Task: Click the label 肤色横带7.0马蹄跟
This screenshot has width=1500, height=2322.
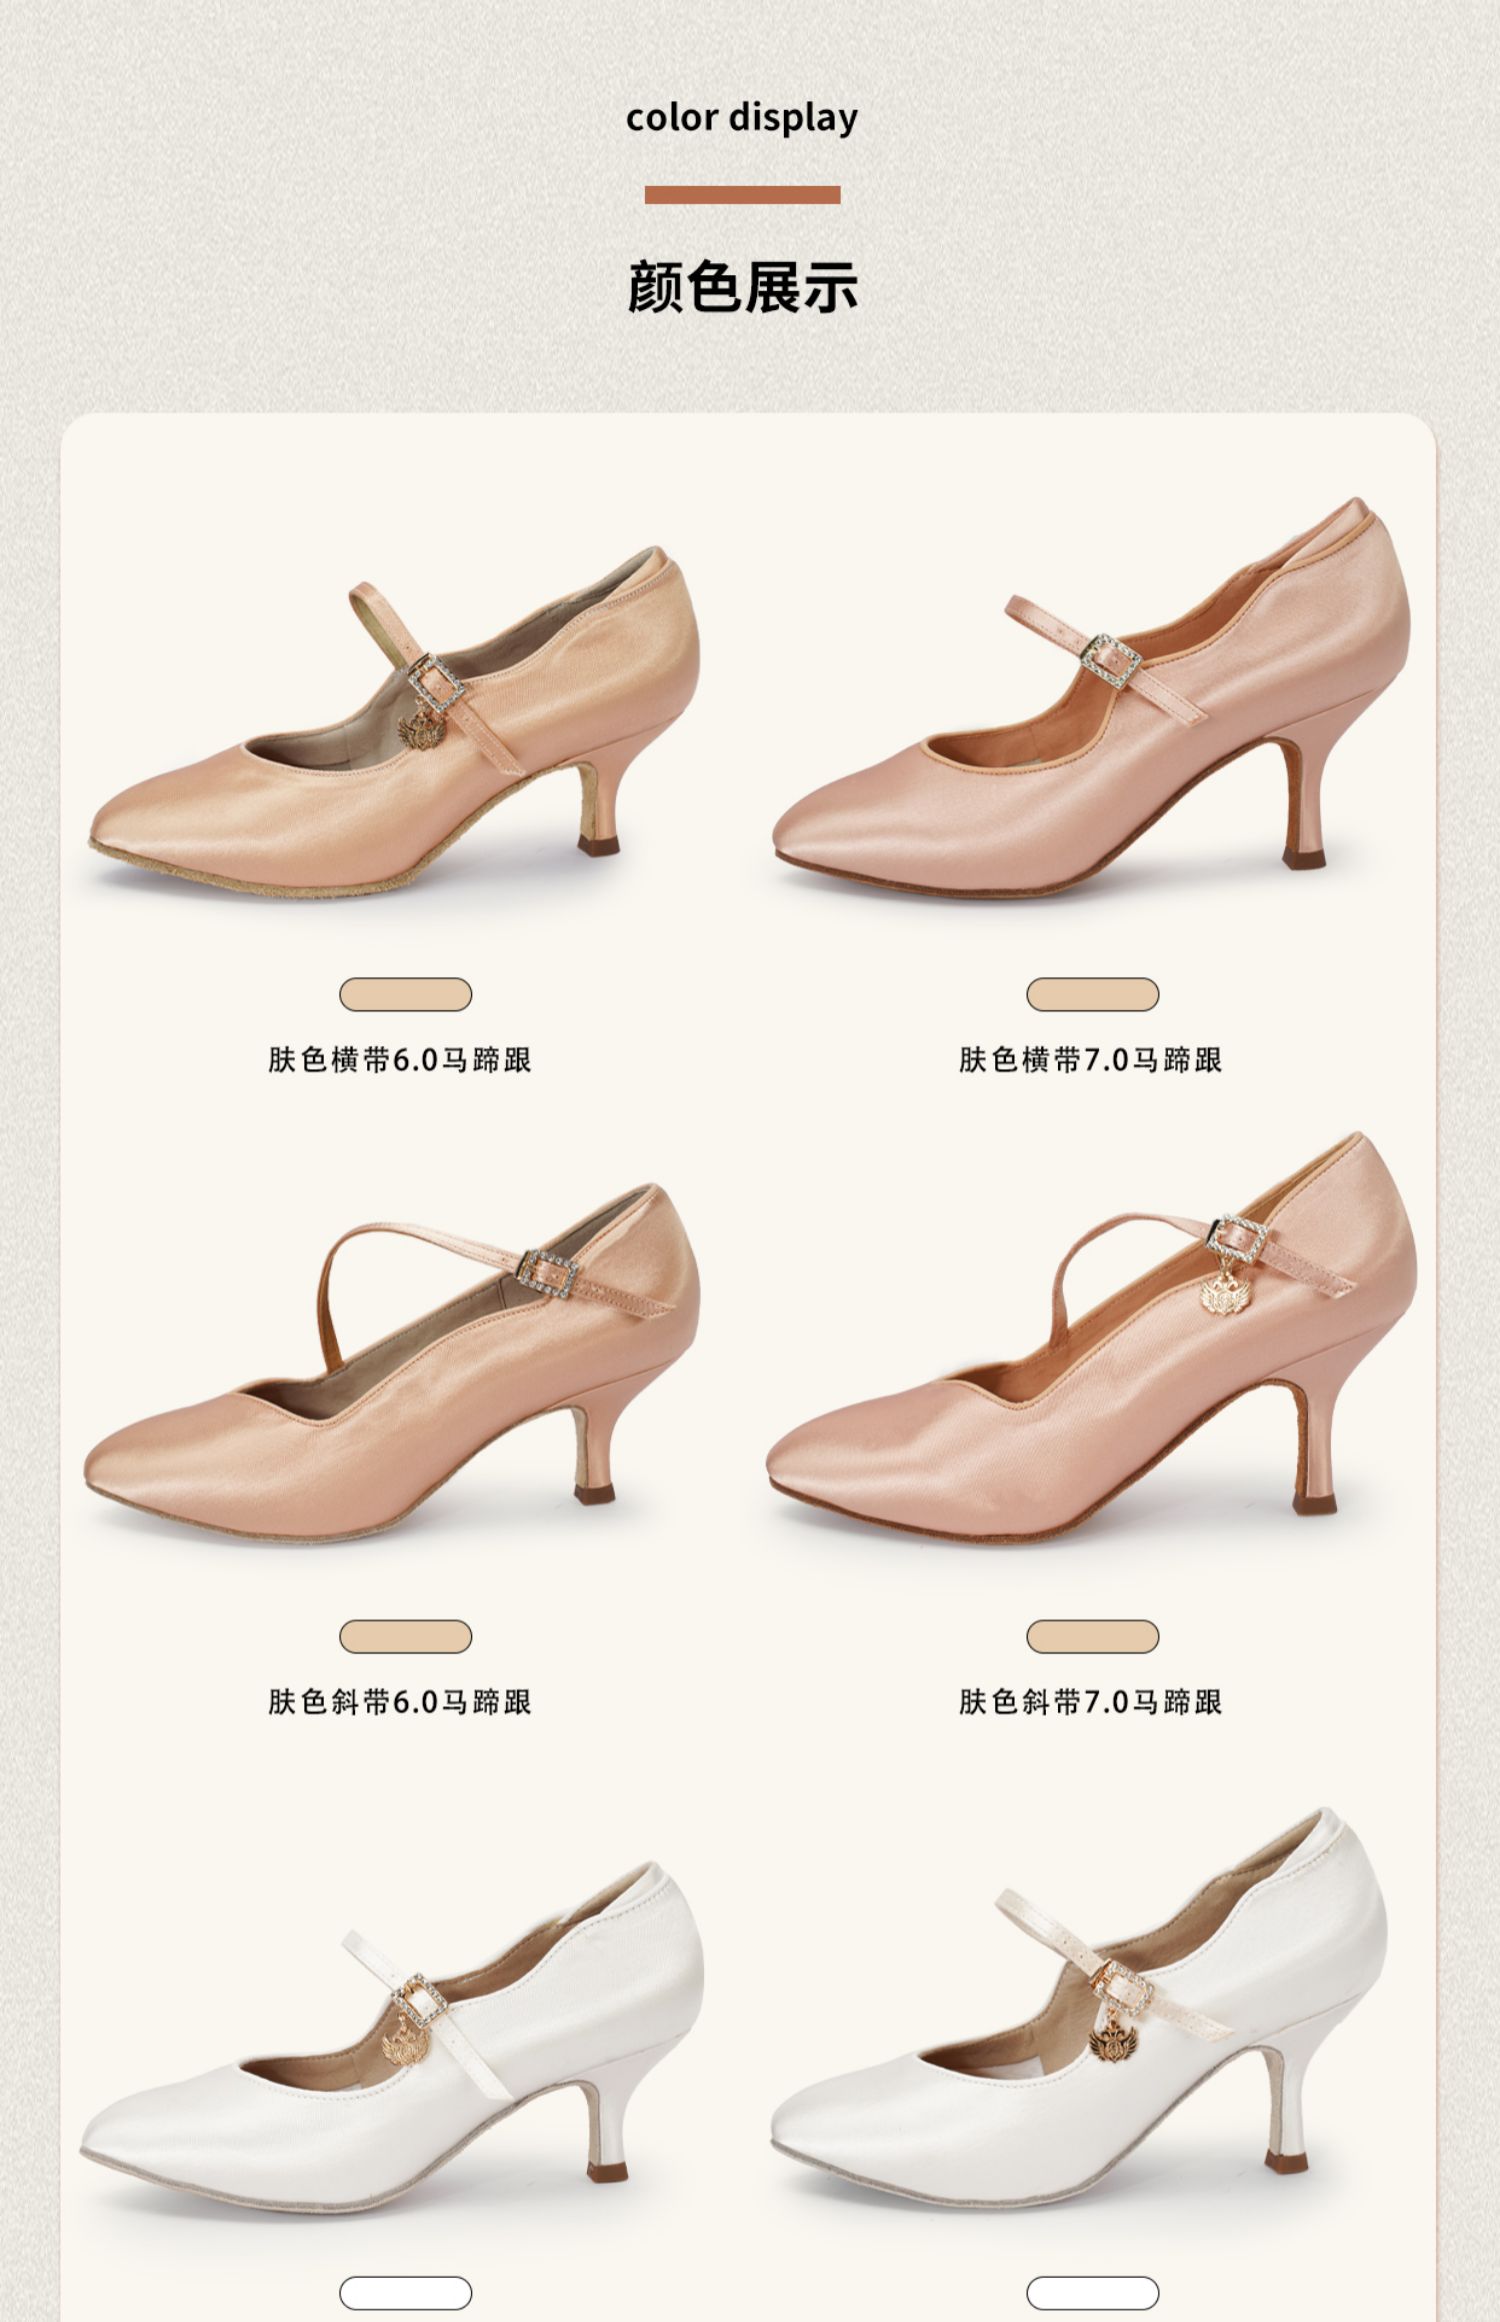Action: click(1090, 1060)
